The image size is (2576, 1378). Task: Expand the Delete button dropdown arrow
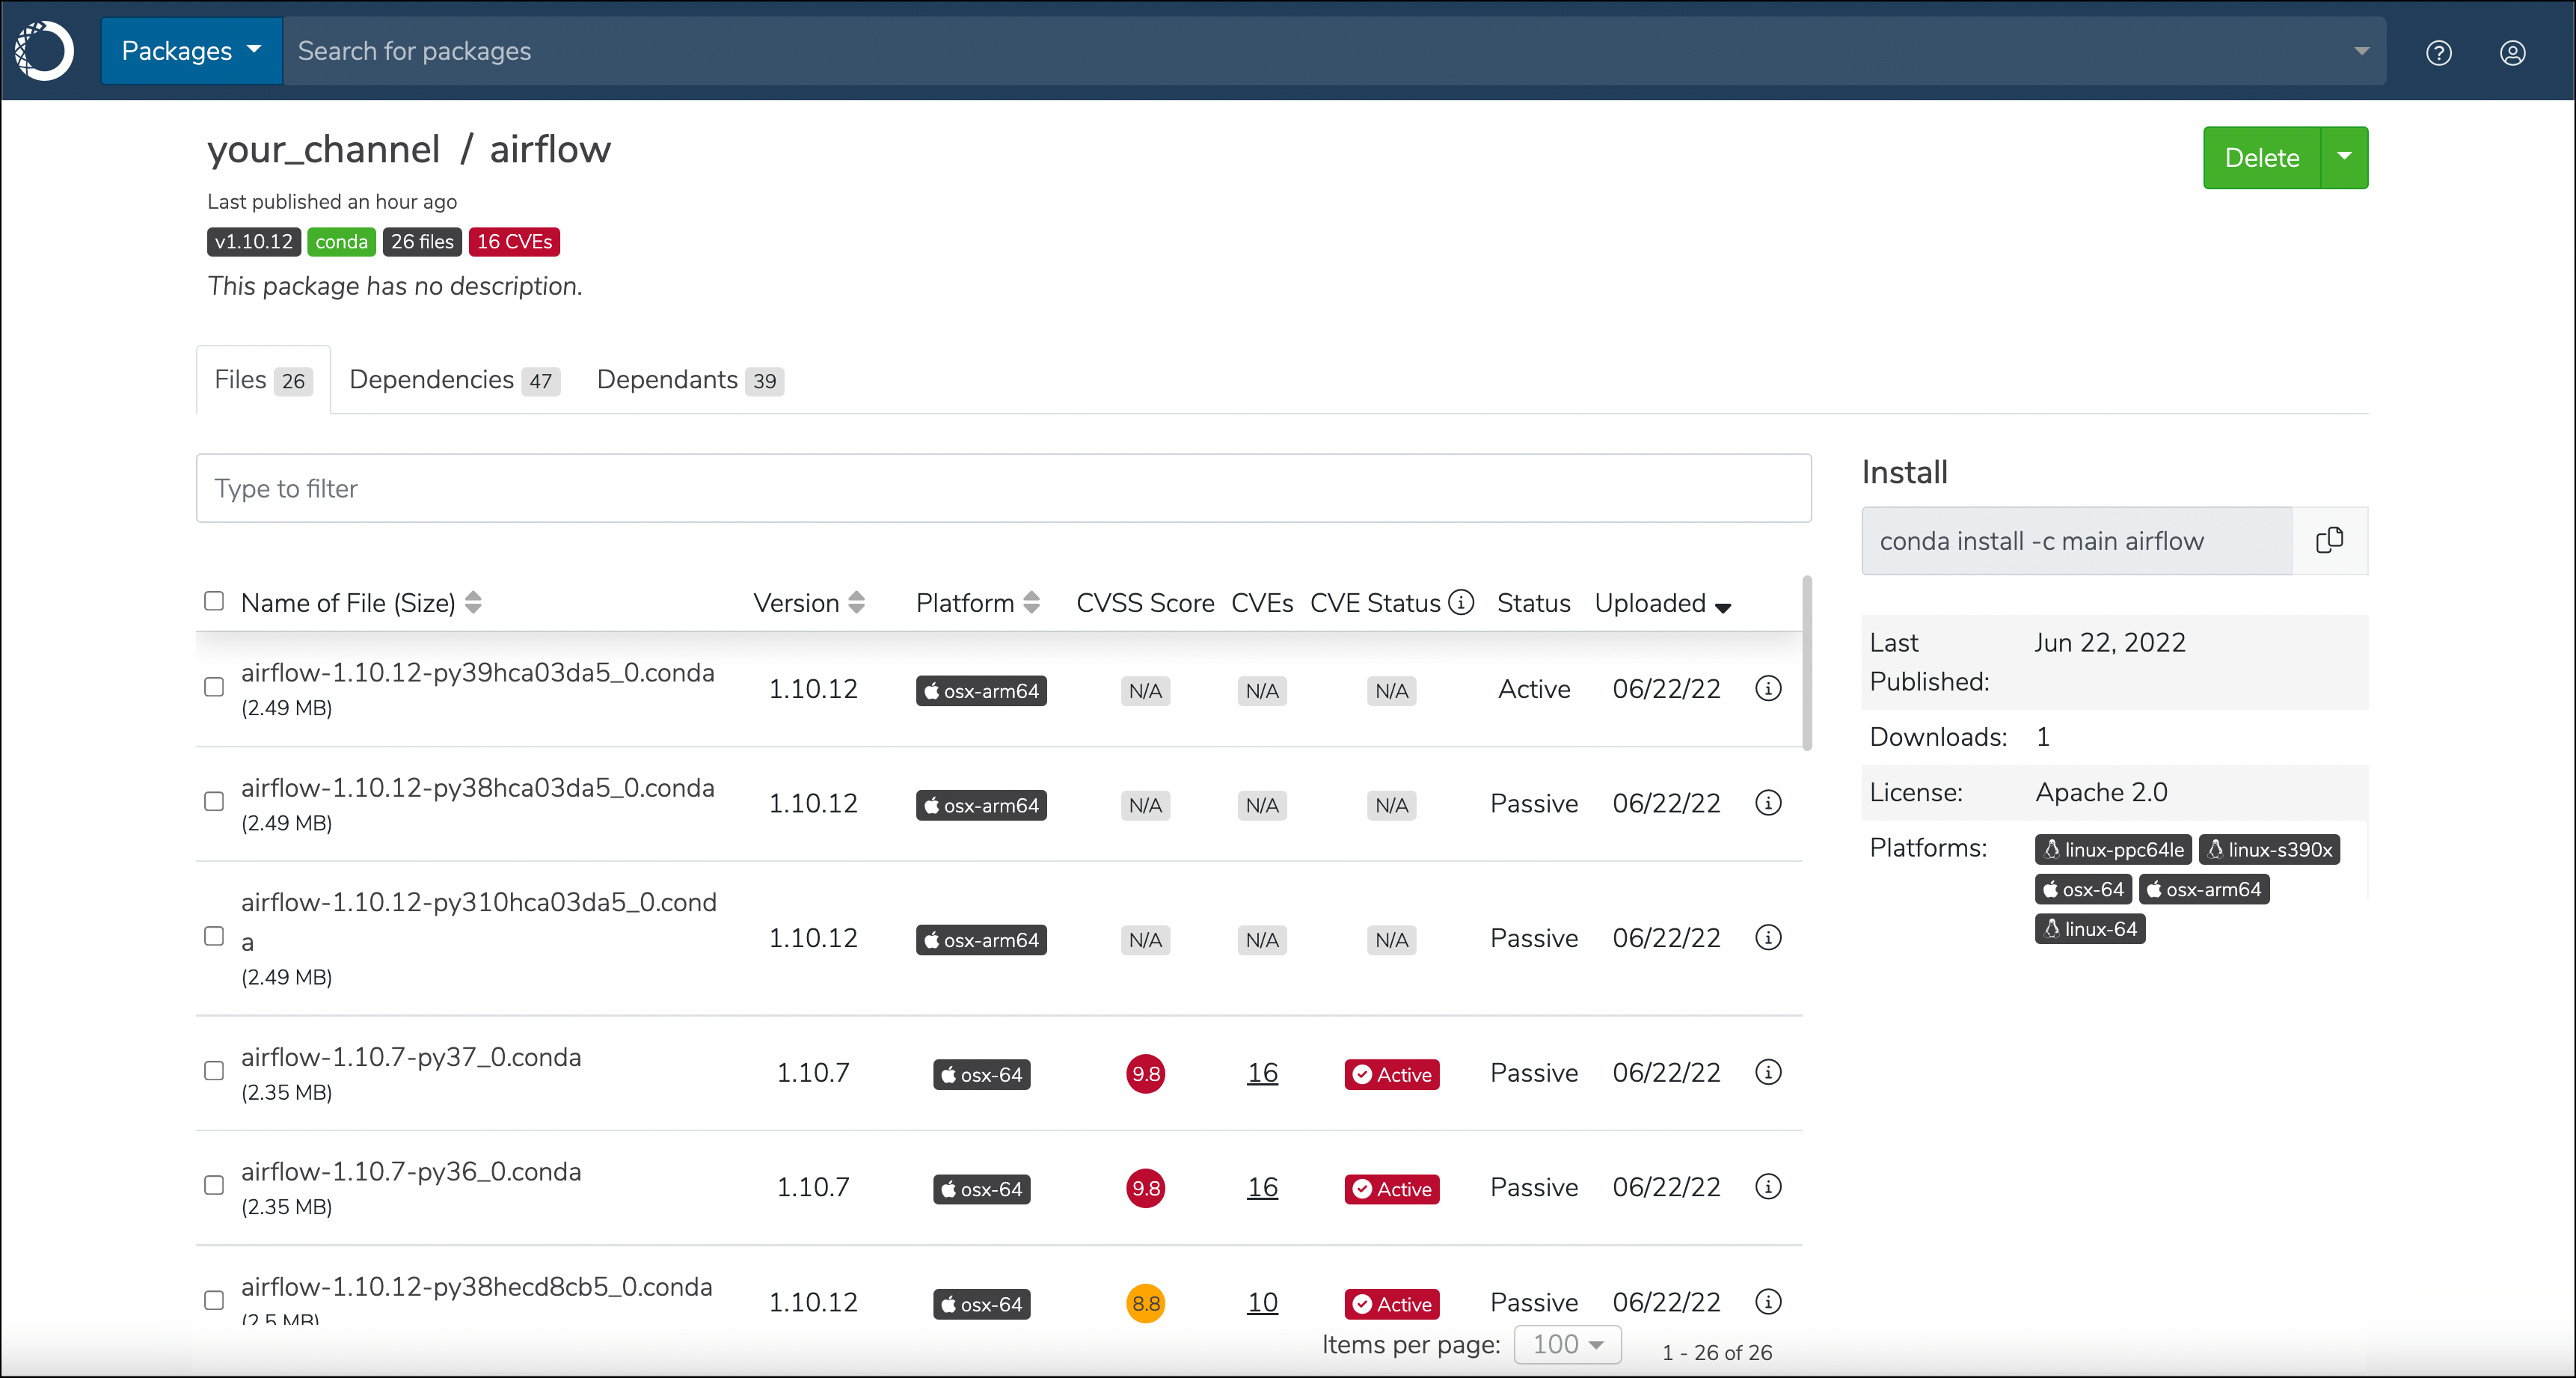(x=2344, y=157)
